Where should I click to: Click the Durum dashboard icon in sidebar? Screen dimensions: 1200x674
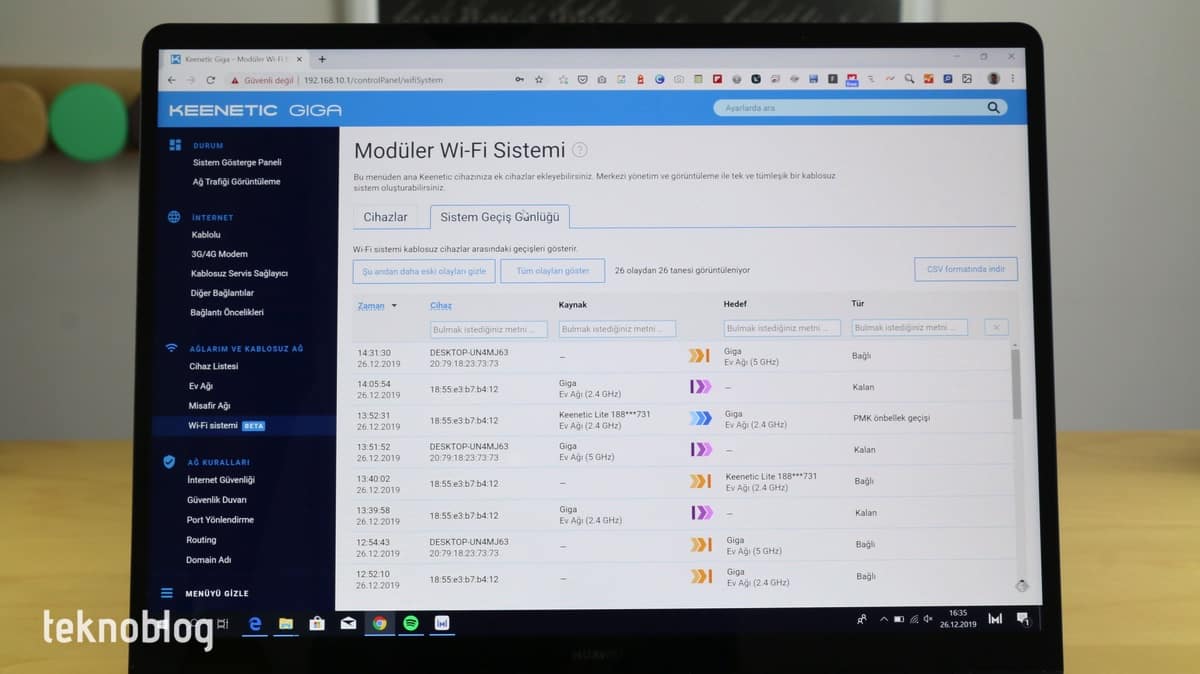175,145
